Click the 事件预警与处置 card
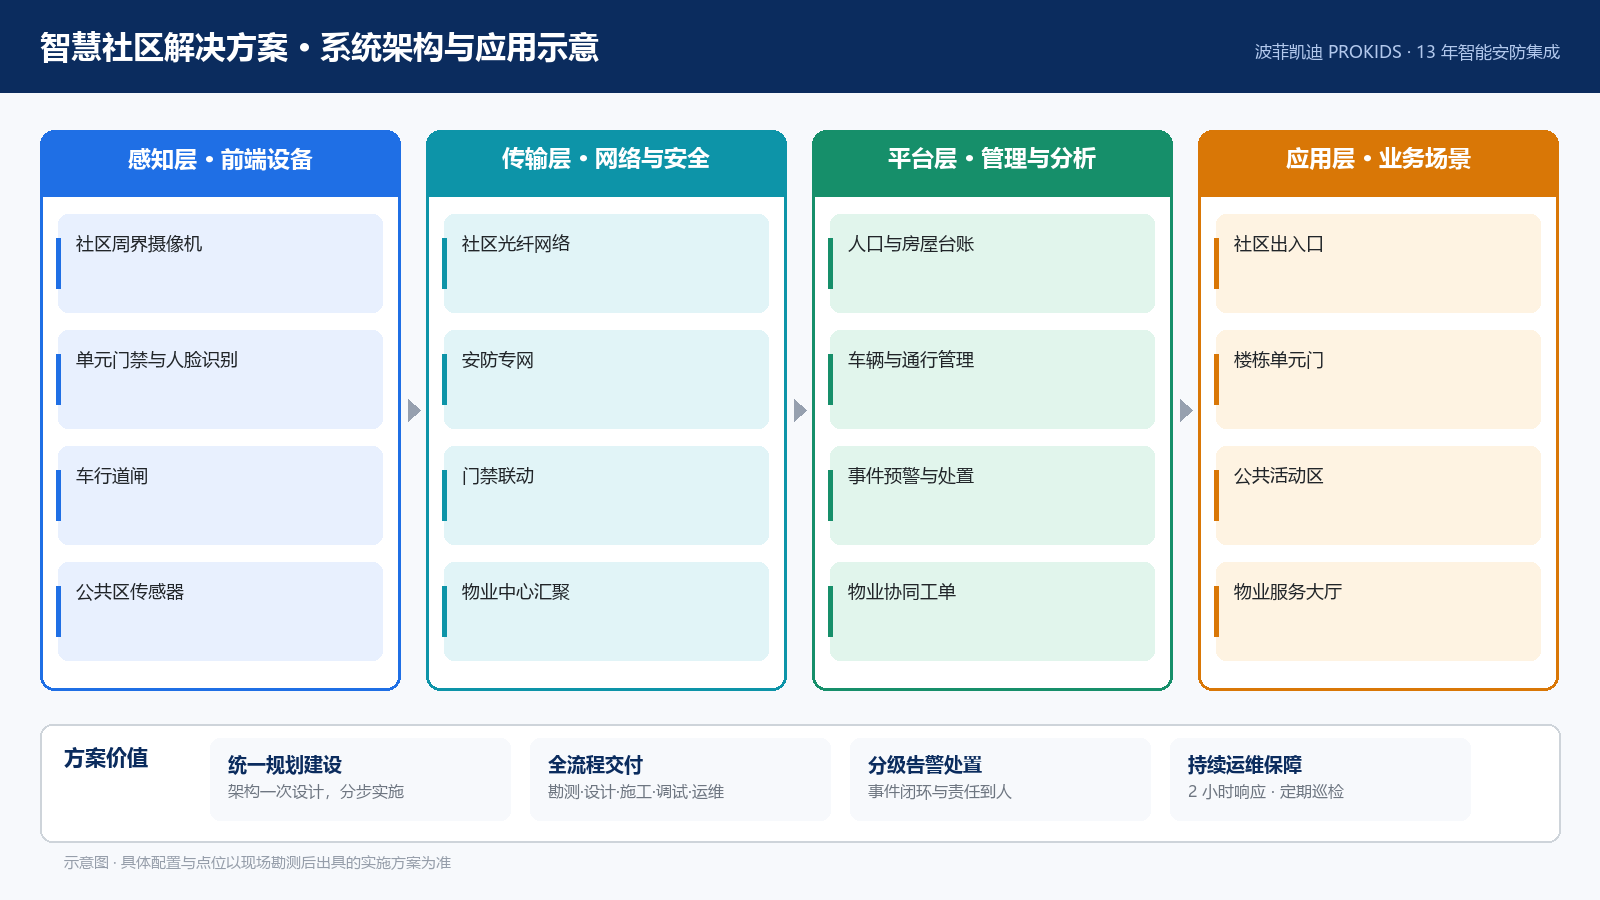This screenshot has width=1600, height=900. tap(992, 495)
